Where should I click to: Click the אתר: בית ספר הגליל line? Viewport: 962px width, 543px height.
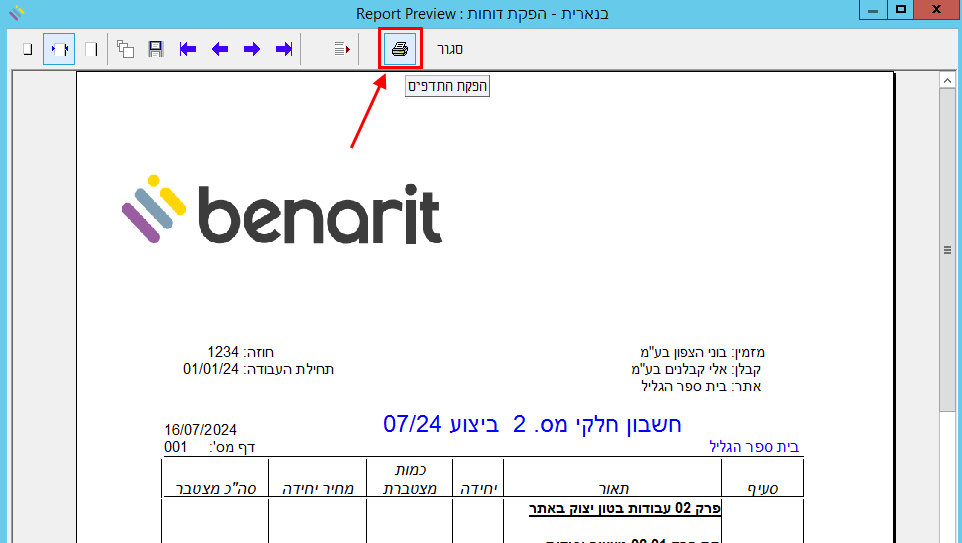[701, 387]
